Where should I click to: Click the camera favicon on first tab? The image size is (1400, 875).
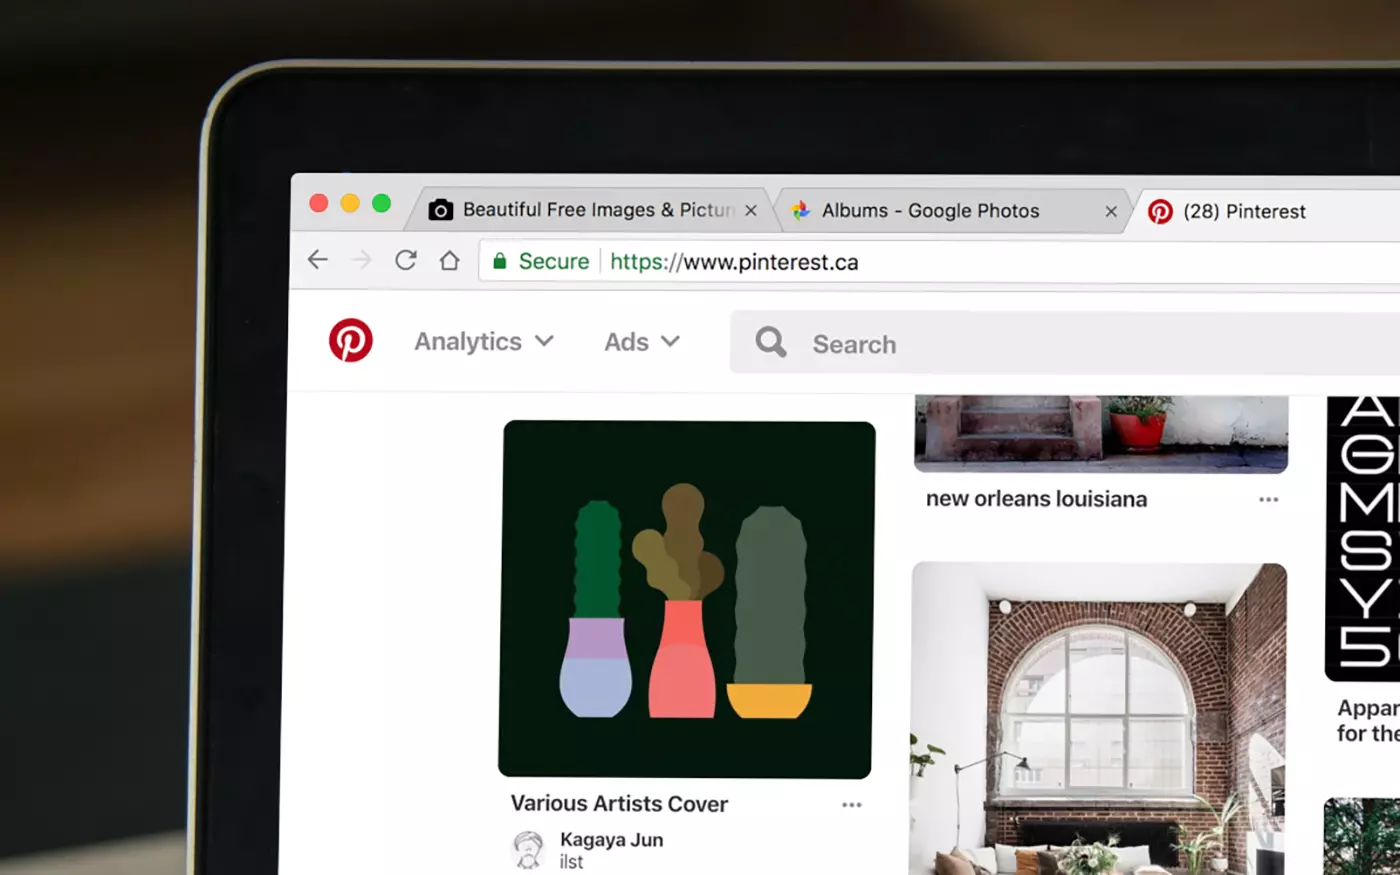coord(440,210)
